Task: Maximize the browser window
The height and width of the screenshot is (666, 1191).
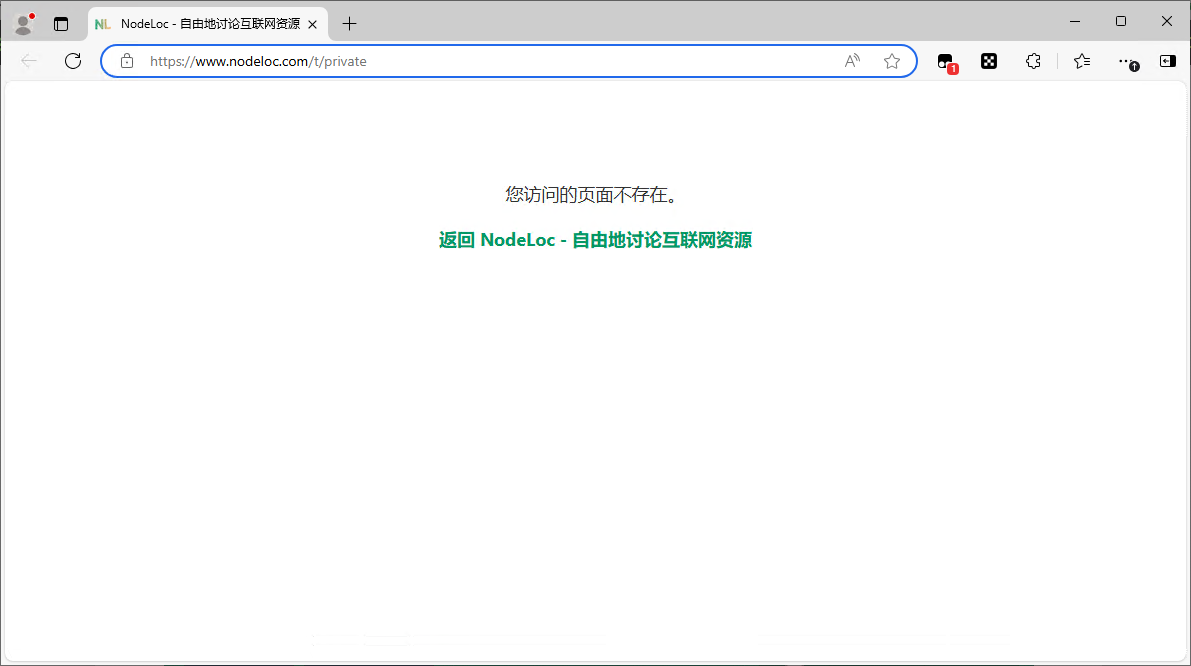Action: pos(1121,21)
